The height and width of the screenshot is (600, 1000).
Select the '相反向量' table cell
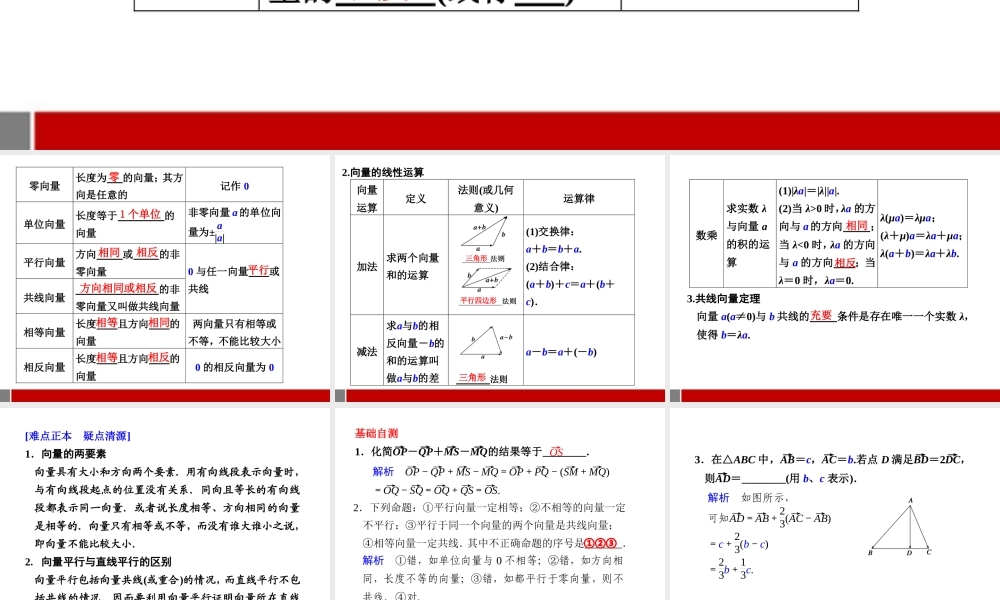pos(45,367)
